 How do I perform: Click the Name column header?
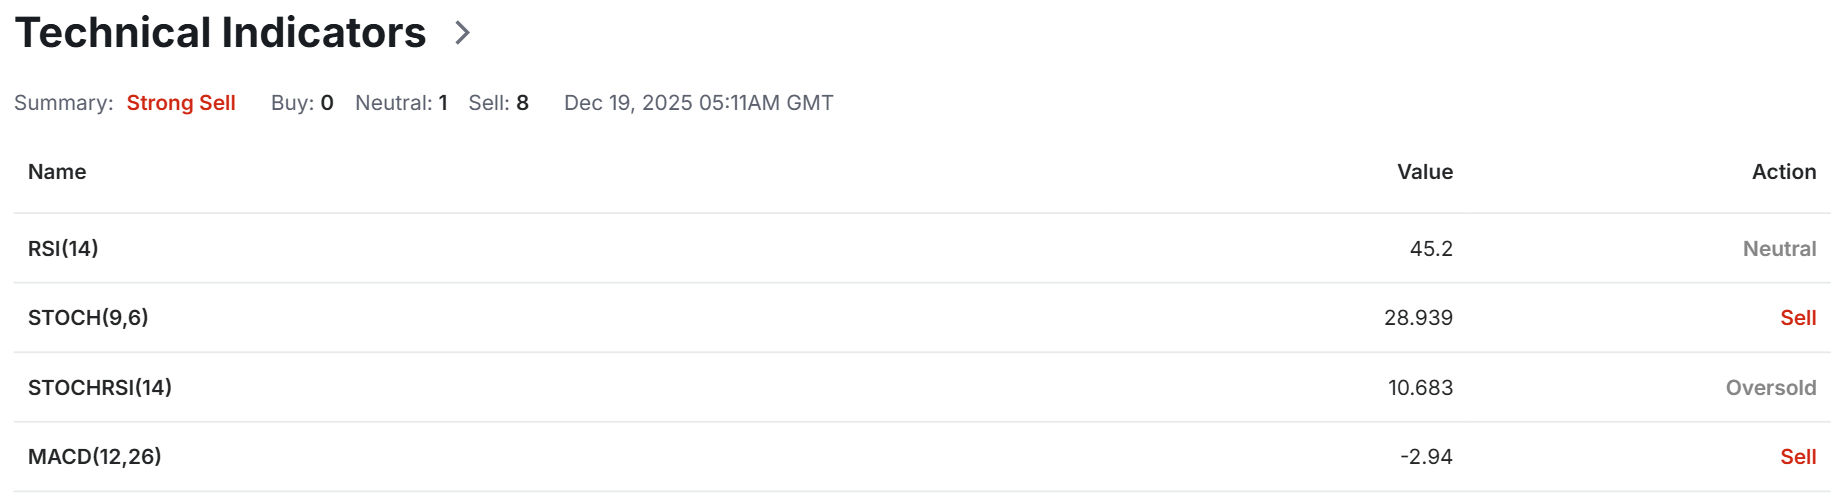click(x=57, y=172)
